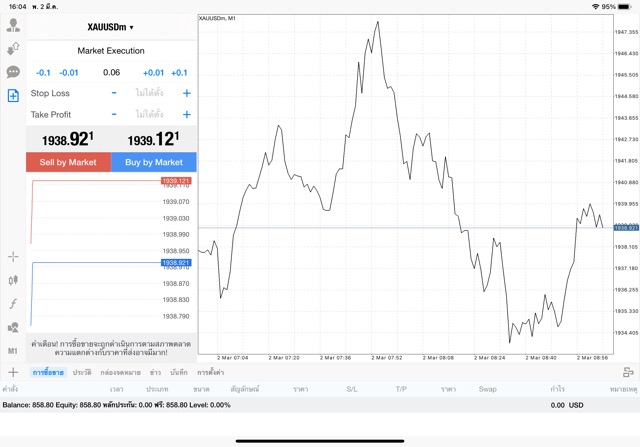Viewport: 640px width, 447px height.
Task: Open the chart objects shapes icon
Action: tap(13, 327)
